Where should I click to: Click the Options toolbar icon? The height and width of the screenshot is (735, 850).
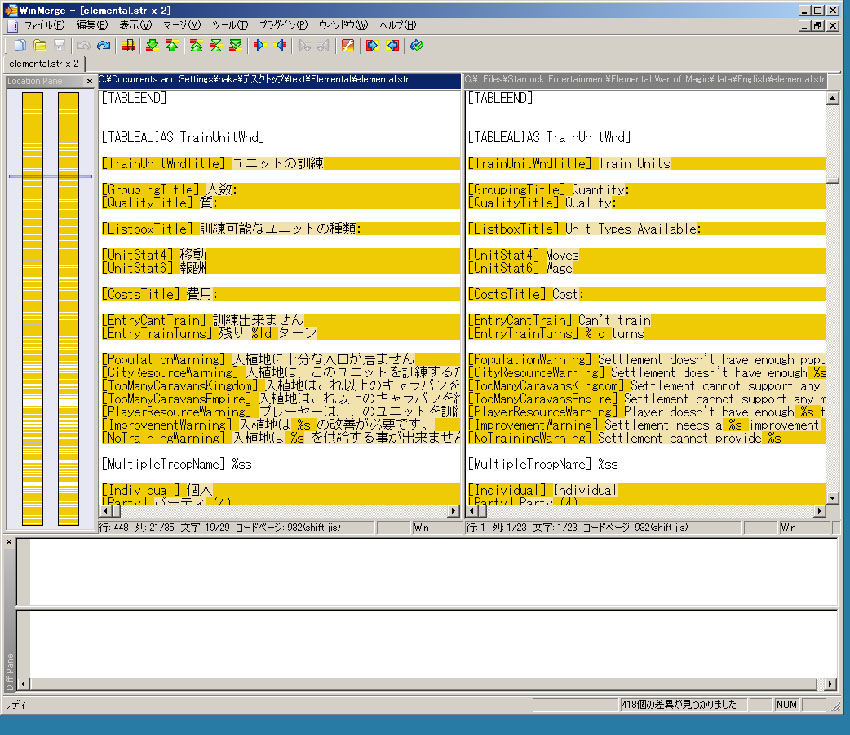pyautogui.click(x=347, y=45)
